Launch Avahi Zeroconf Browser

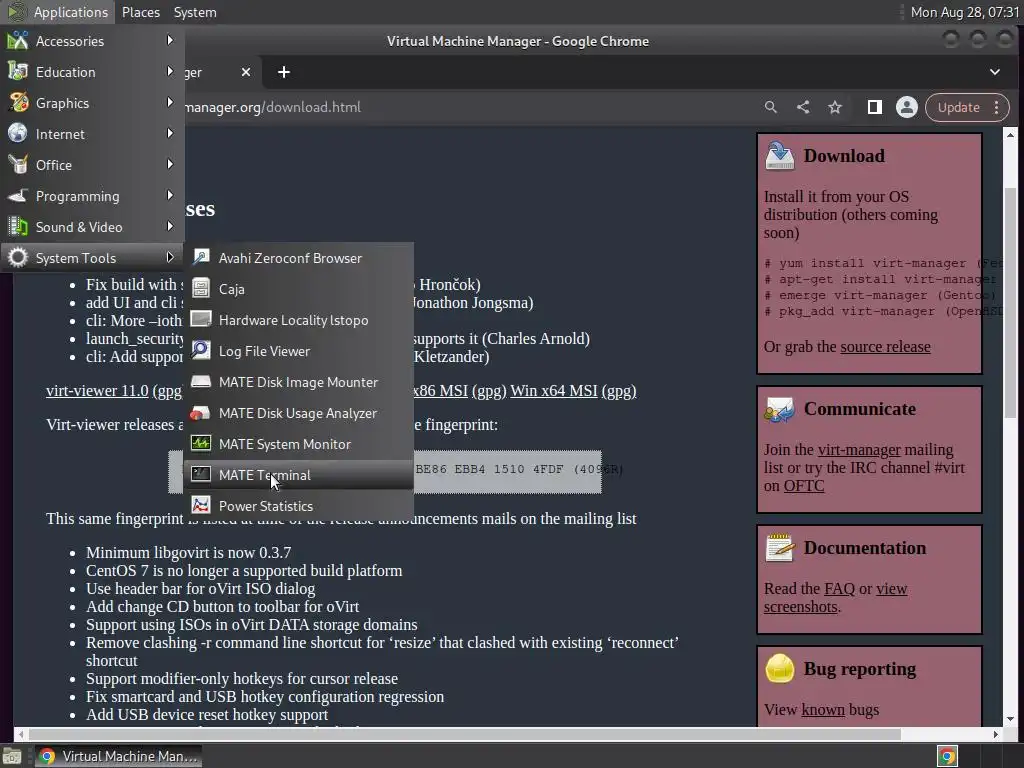click(x=298, y=258)
